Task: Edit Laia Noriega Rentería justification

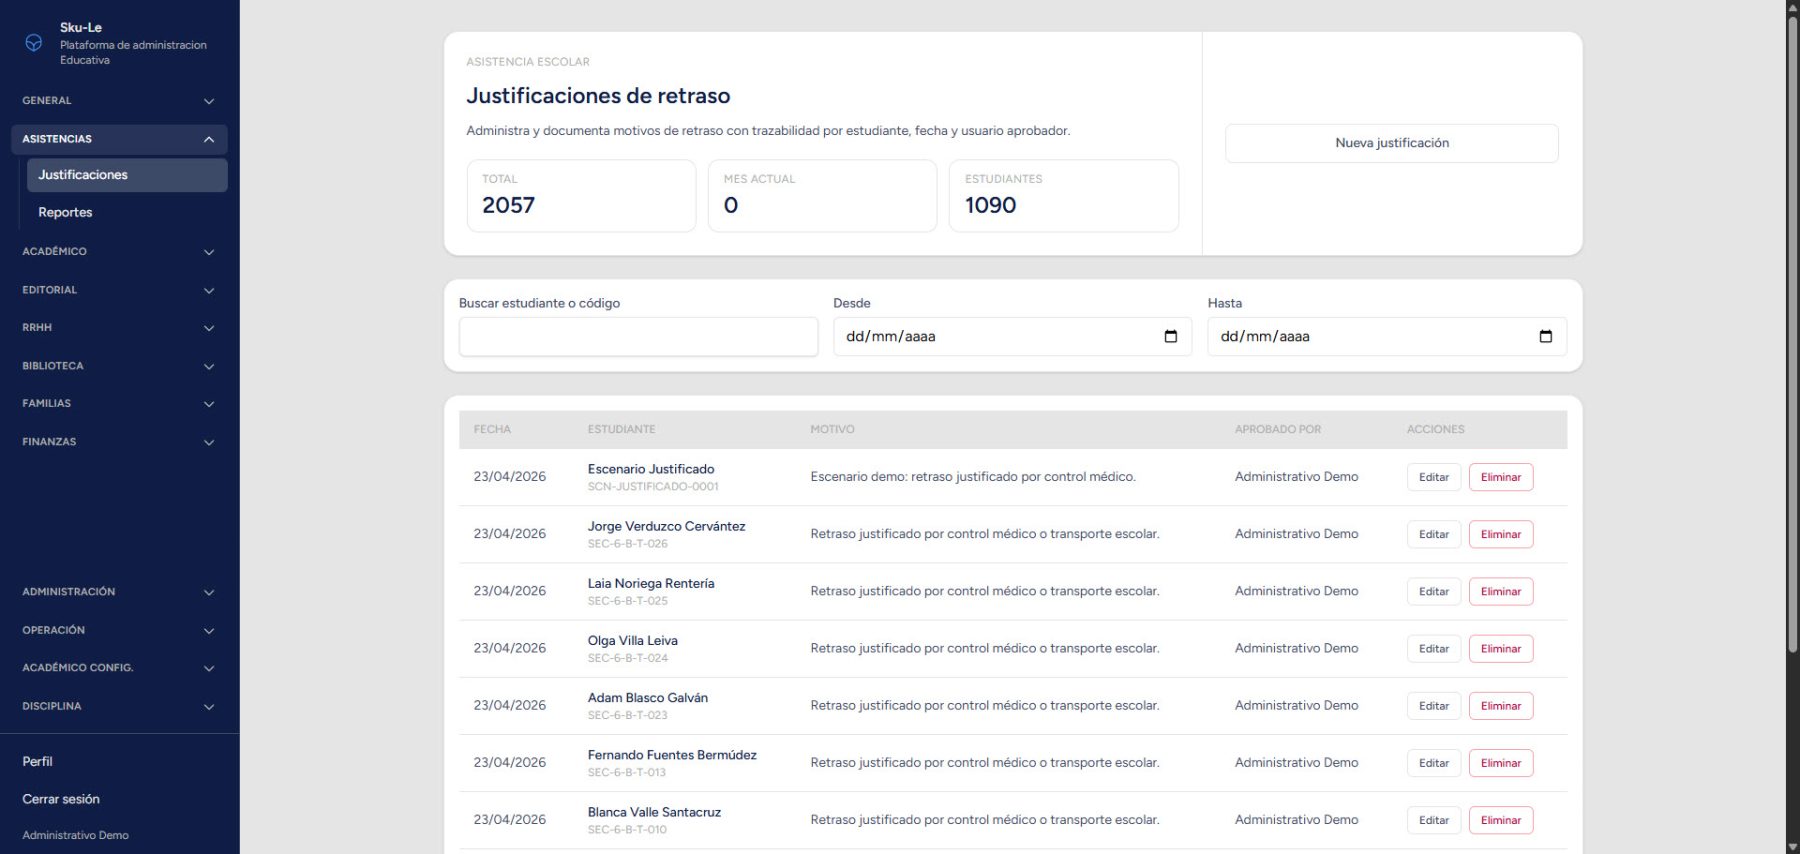Action: coord(1434,591)
